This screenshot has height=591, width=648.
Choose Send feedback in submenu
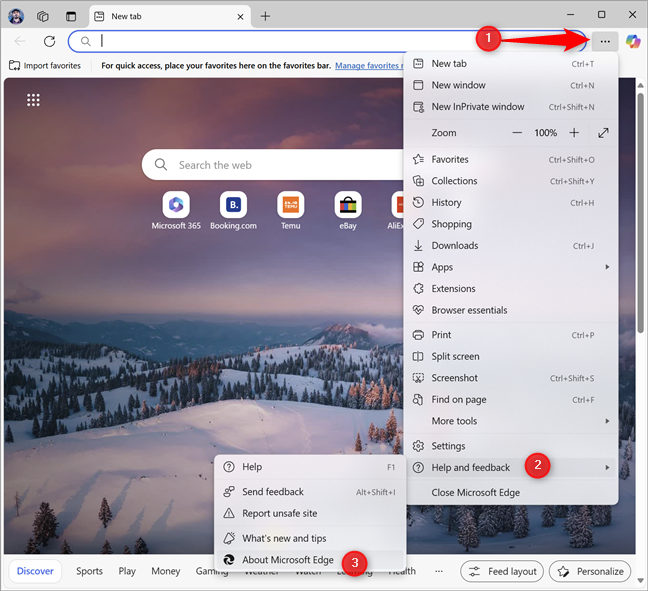tap(310, 492)
